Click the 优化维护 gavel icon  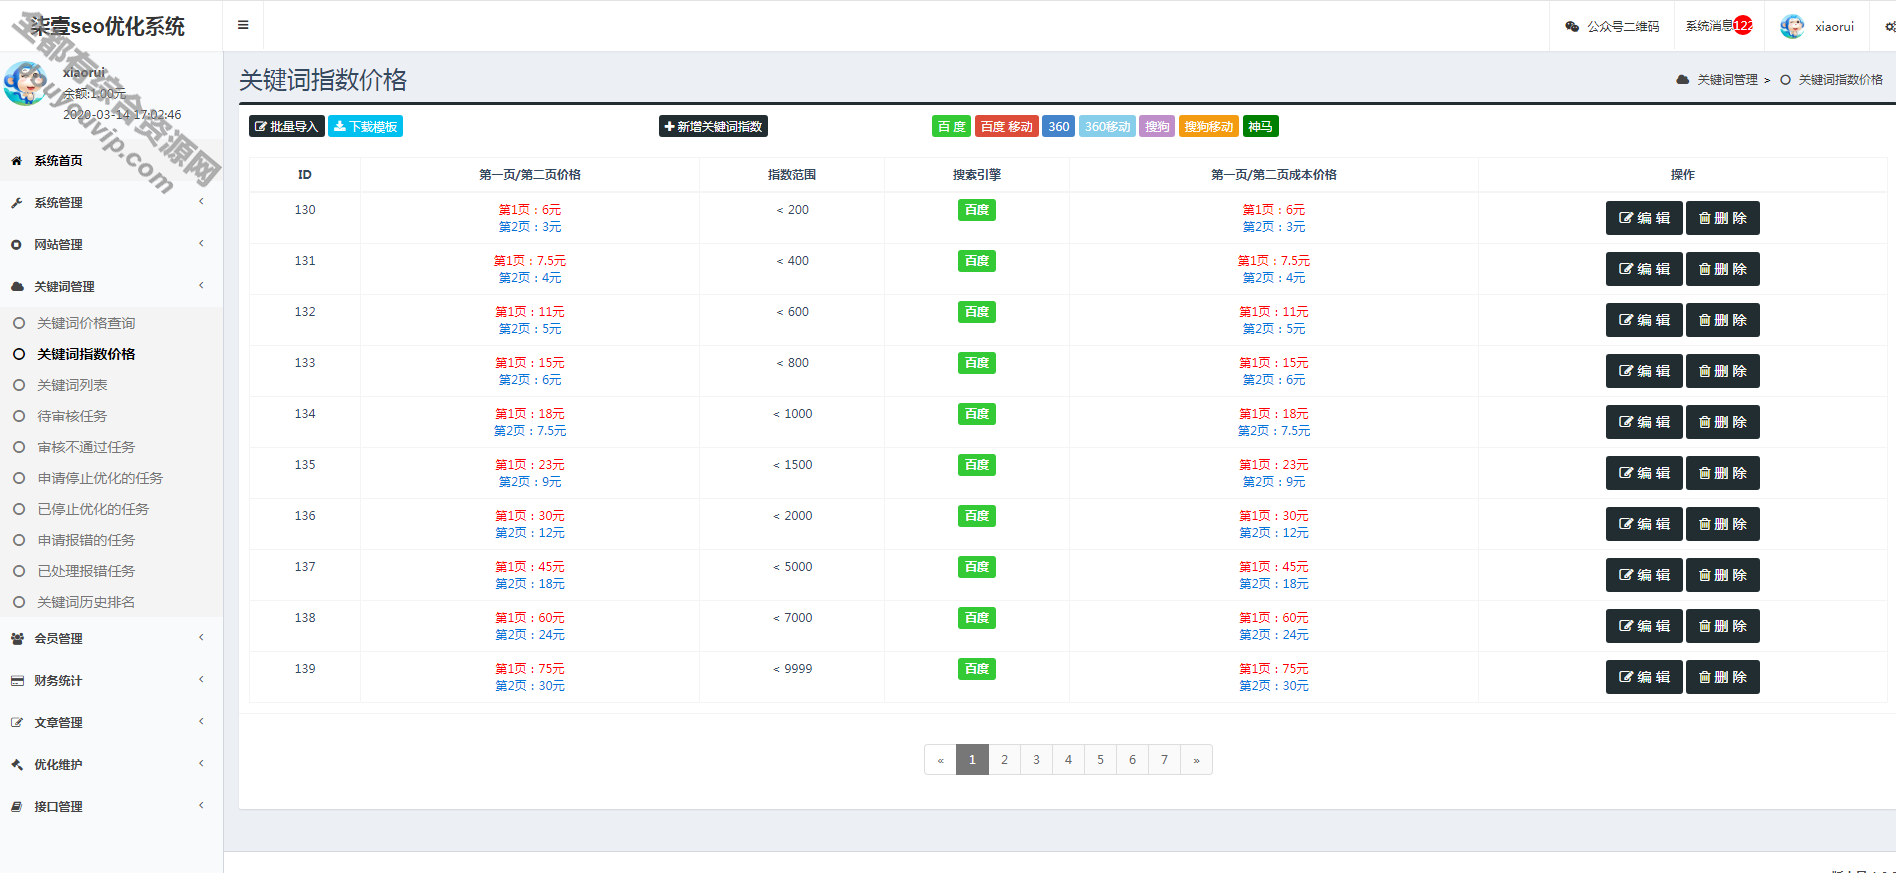click(17, 765)
